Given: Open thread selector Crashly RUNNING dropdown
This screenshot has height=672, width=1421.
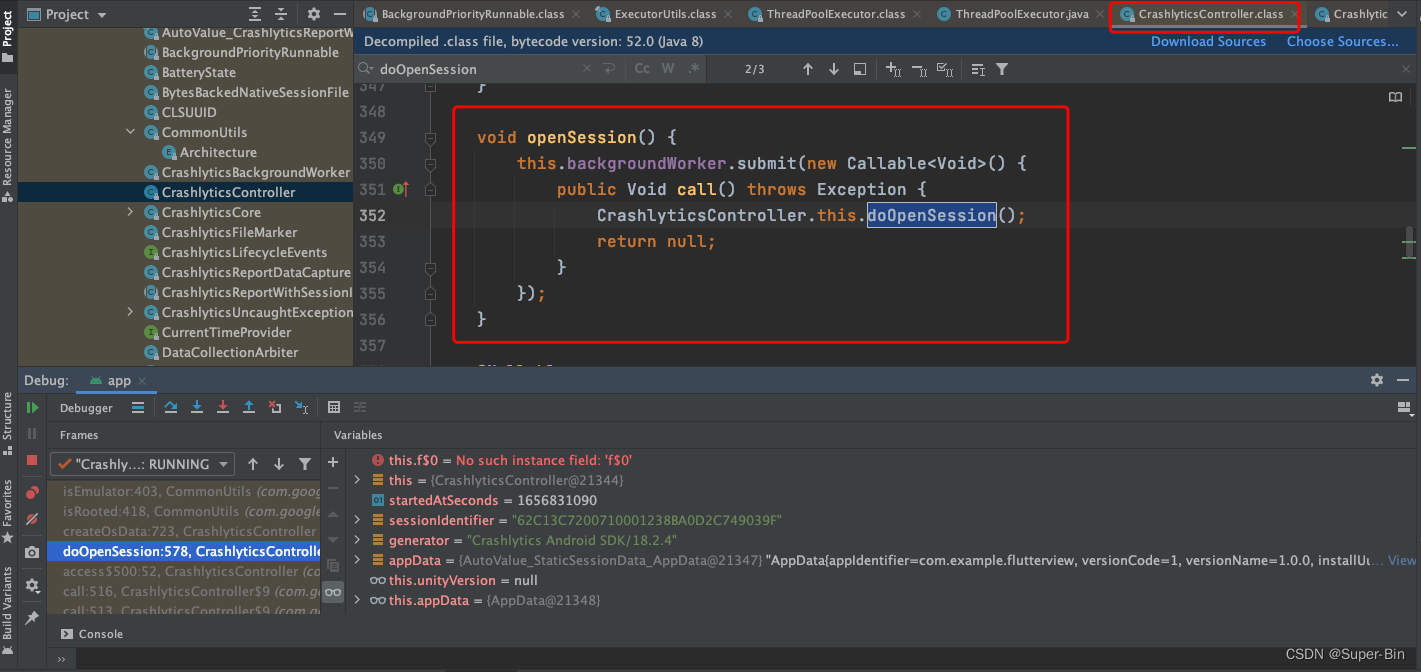Looking at the screenshot, I should tap(143, 464).
